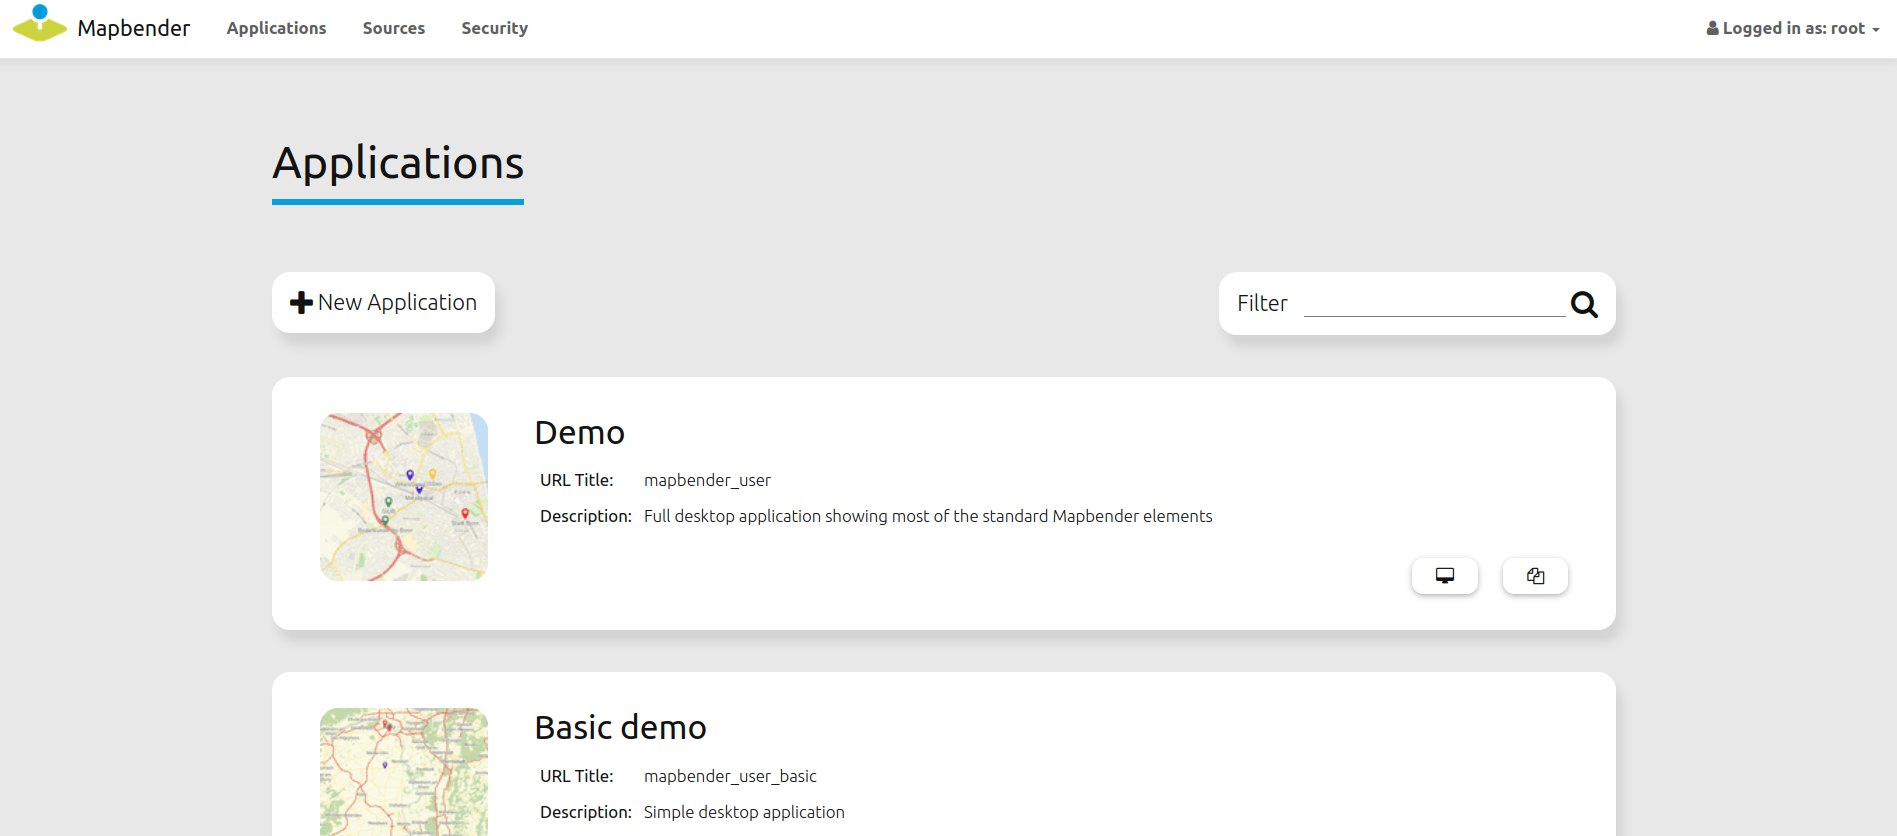1897x836 pixels.
Task: Select the Basic demo map thumbnail
Action: (404, 771)
